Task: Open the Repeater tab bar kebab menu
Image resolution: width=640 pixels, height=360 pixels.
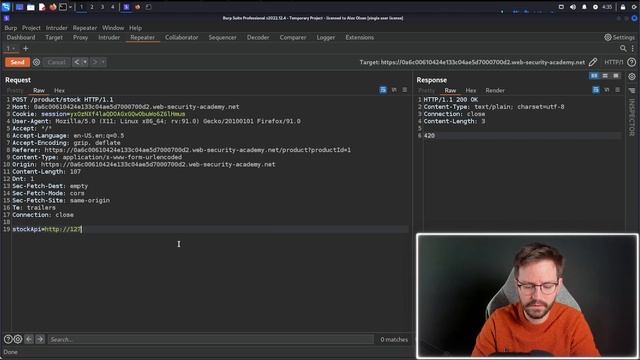Action: pyautogui.click(x=633, y=49)
